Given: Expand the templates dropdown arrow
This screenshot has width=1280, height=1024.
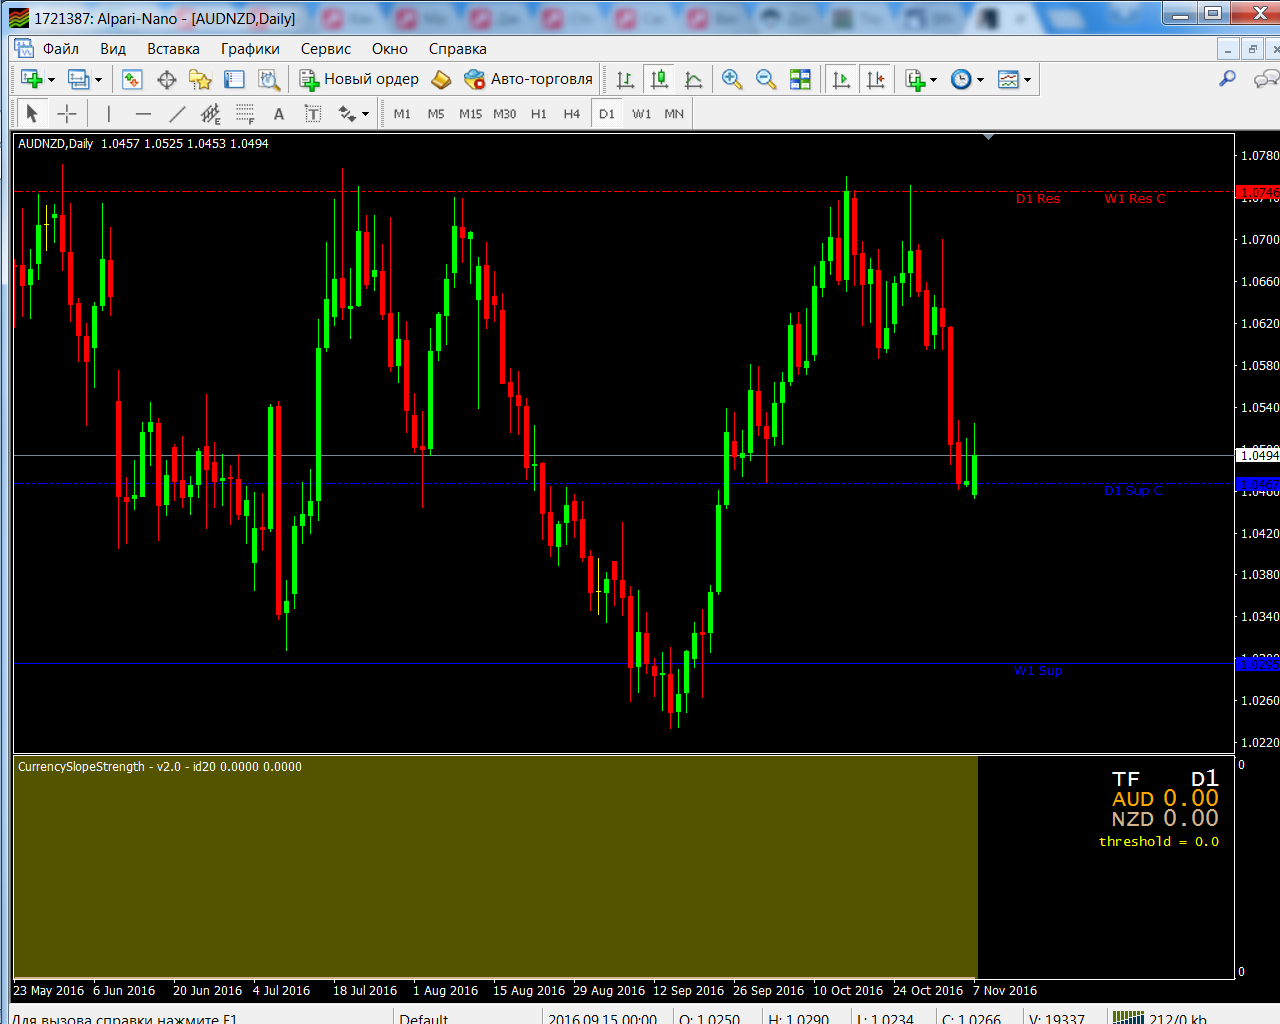Looking at the screenshot, I should (1027, 80).
